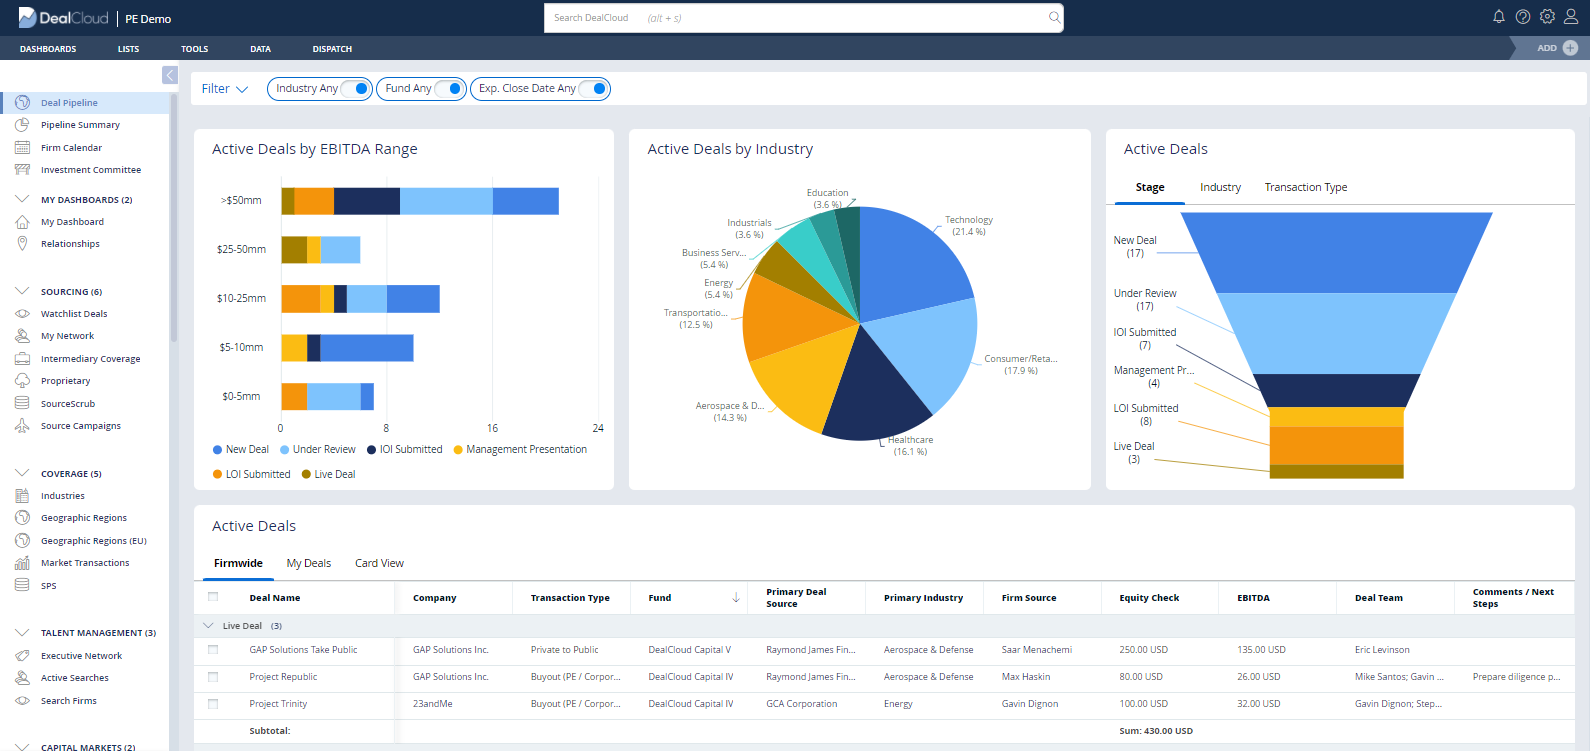Screen dimensions: 1590x751
Task: Click the search magnifier icon
Action: point(1054,18)
